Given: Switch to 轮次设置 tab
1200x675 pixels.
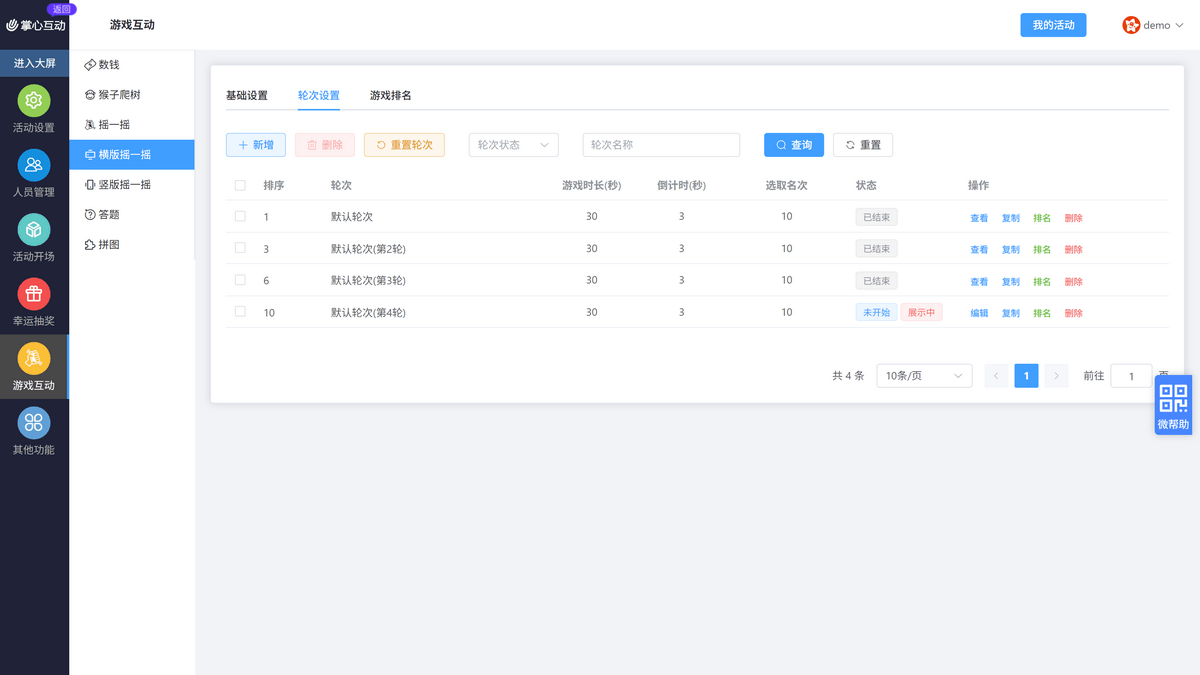Looking at the screenshot, I should [319, 96].
